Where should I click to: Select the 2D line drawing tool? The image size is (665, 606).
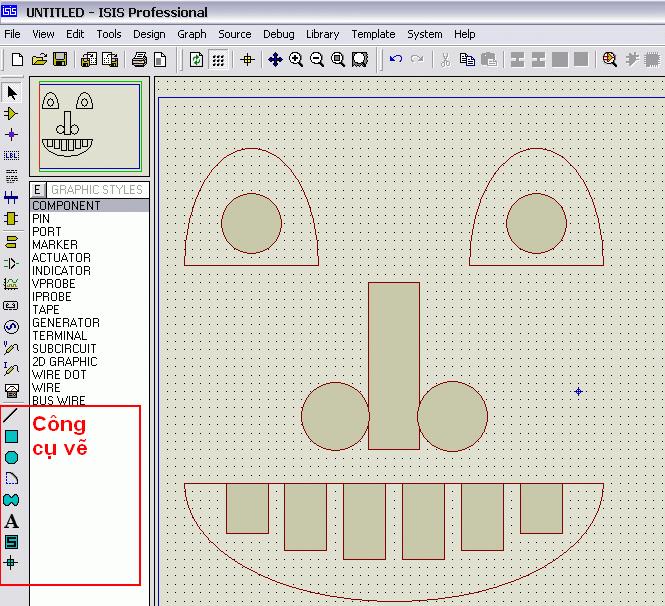[x=11, y=415]
